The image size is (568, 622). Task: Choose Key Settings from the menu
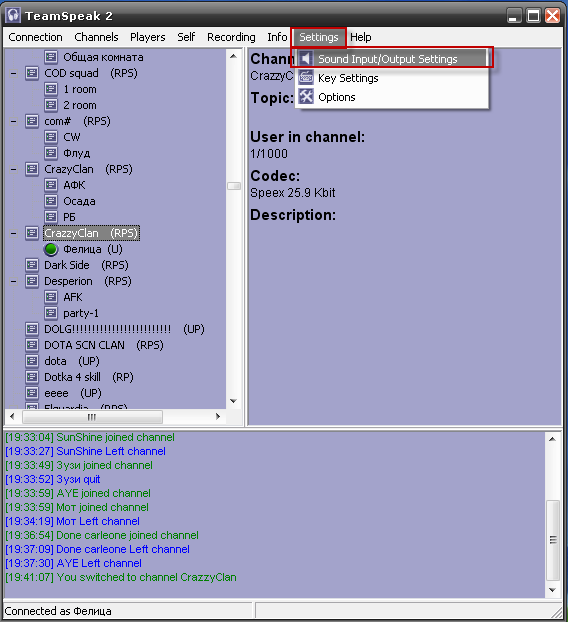tap(392, 78)
